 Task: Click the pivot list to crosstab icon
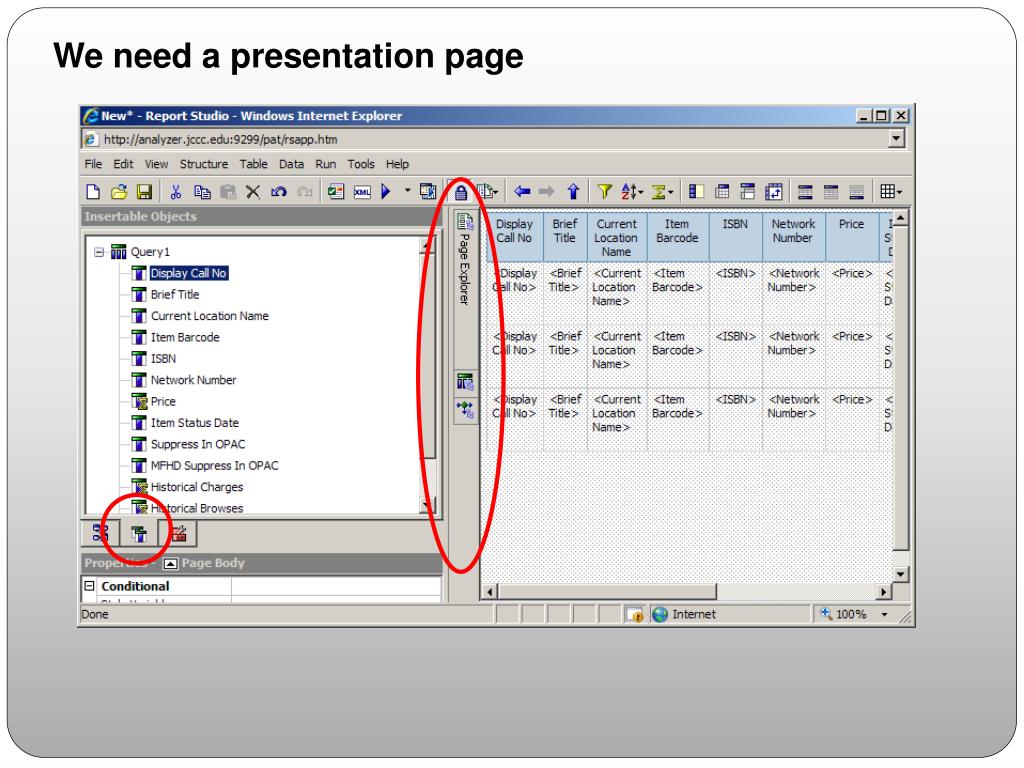coord(722,191)
